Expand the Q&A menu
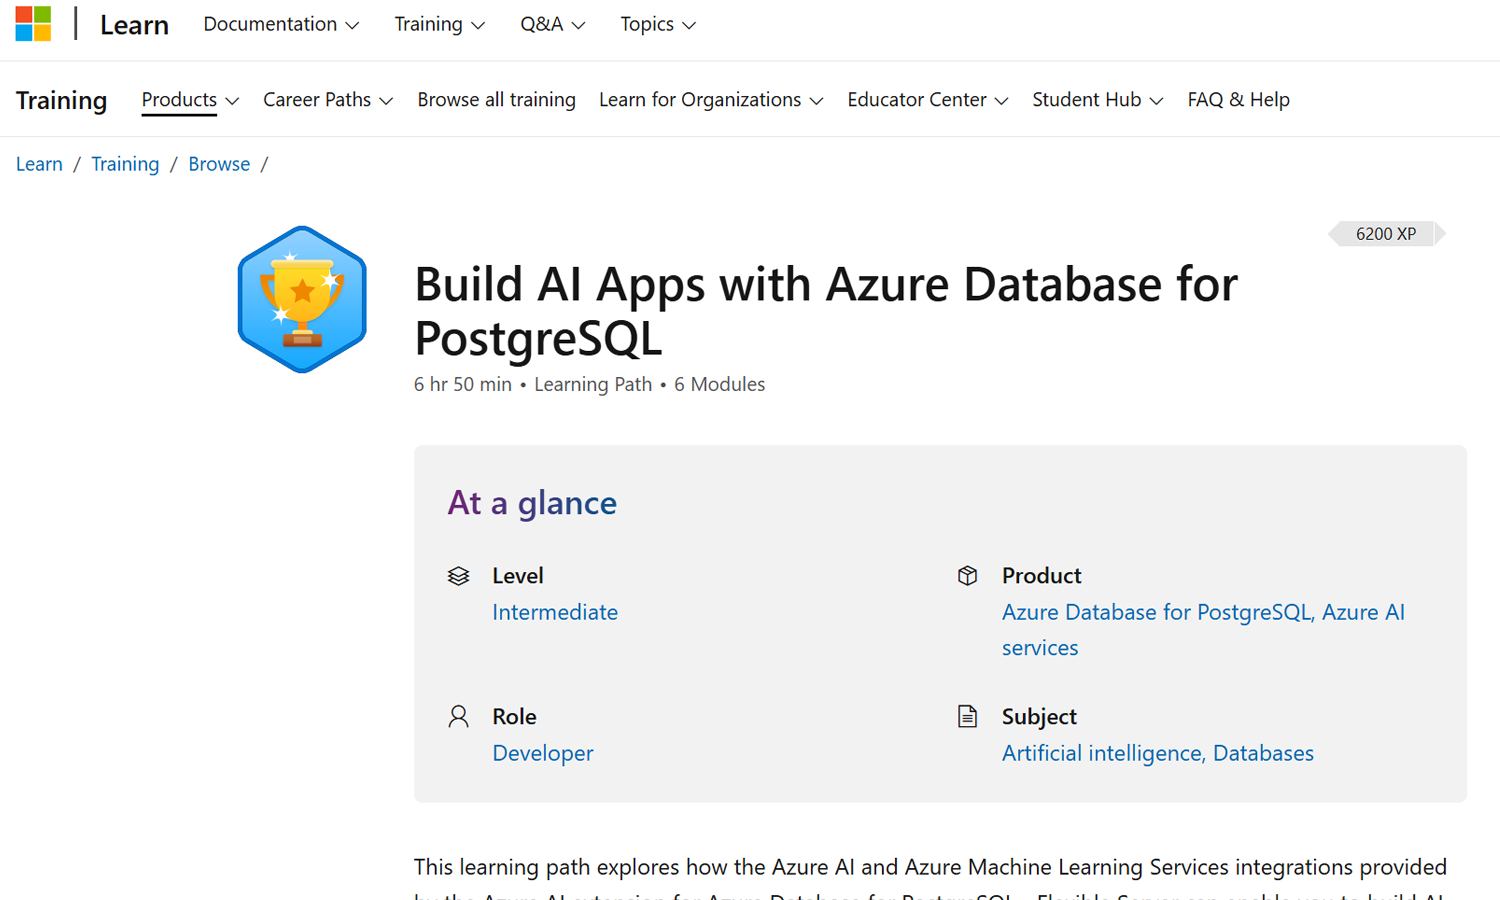Viewport: 1500px width, 900px height. [x=552, y=24]
